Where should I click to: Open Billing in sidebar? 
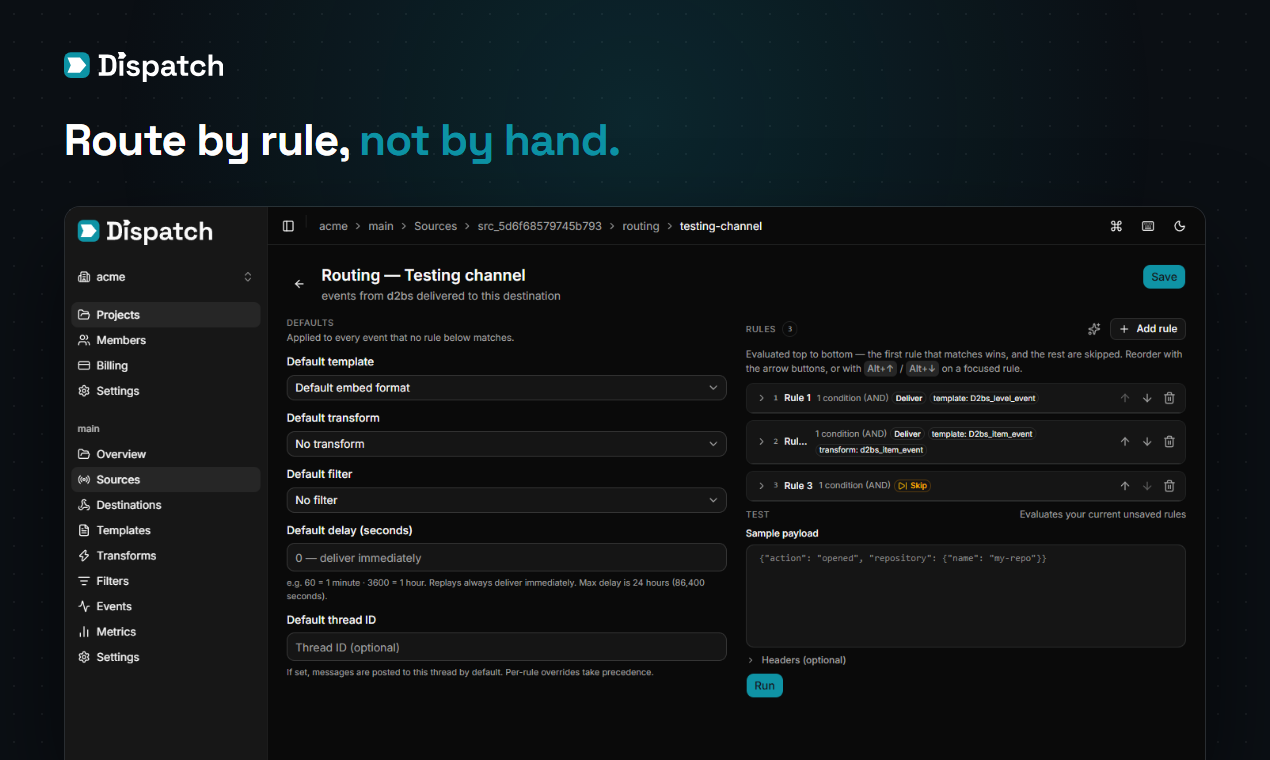166,366
